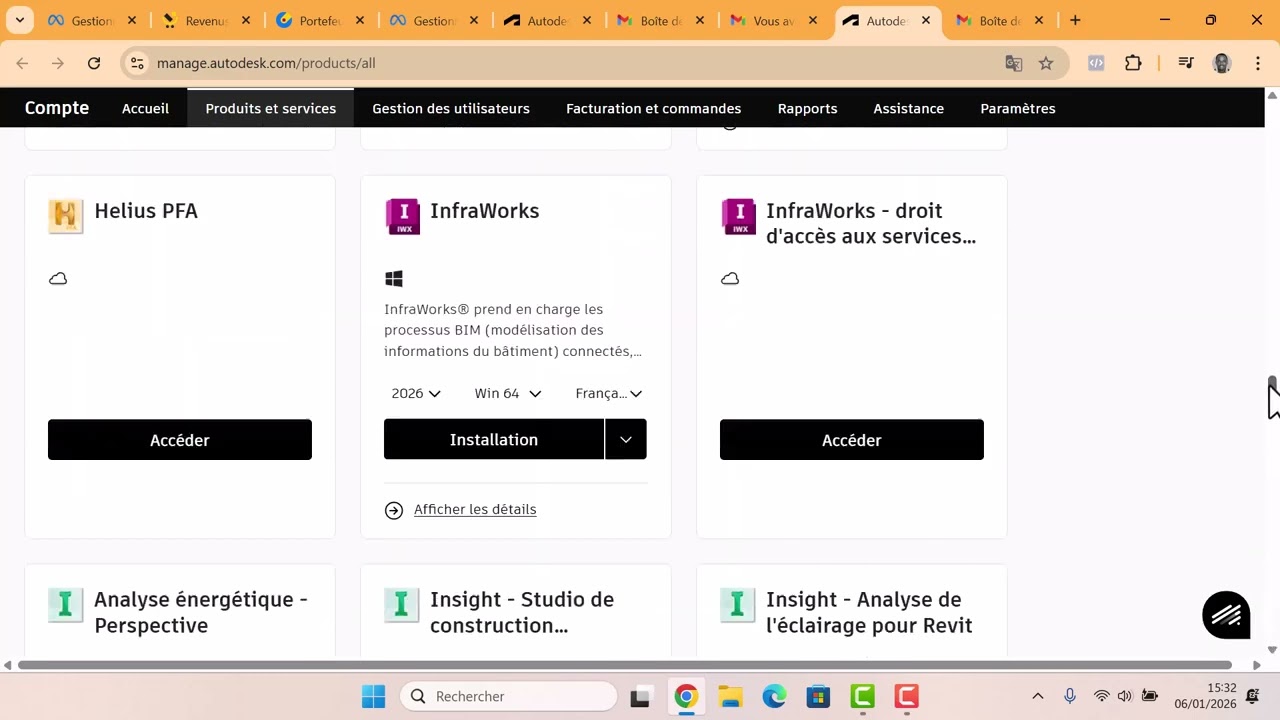Open the Accueil menu item

click(146, 108)
